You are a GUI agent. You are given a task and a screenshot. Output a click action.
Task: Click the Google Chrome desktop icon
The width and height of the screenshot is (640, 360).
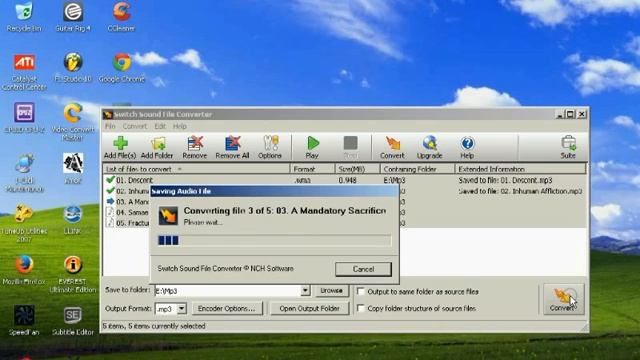click(122, 67)
